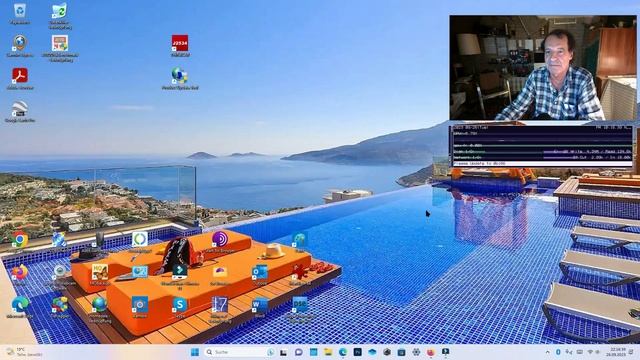The width and height of the screenshot is (640, 360).
Task: Open the weather widget on the taskbar
Action: click(x=24, y=352)
